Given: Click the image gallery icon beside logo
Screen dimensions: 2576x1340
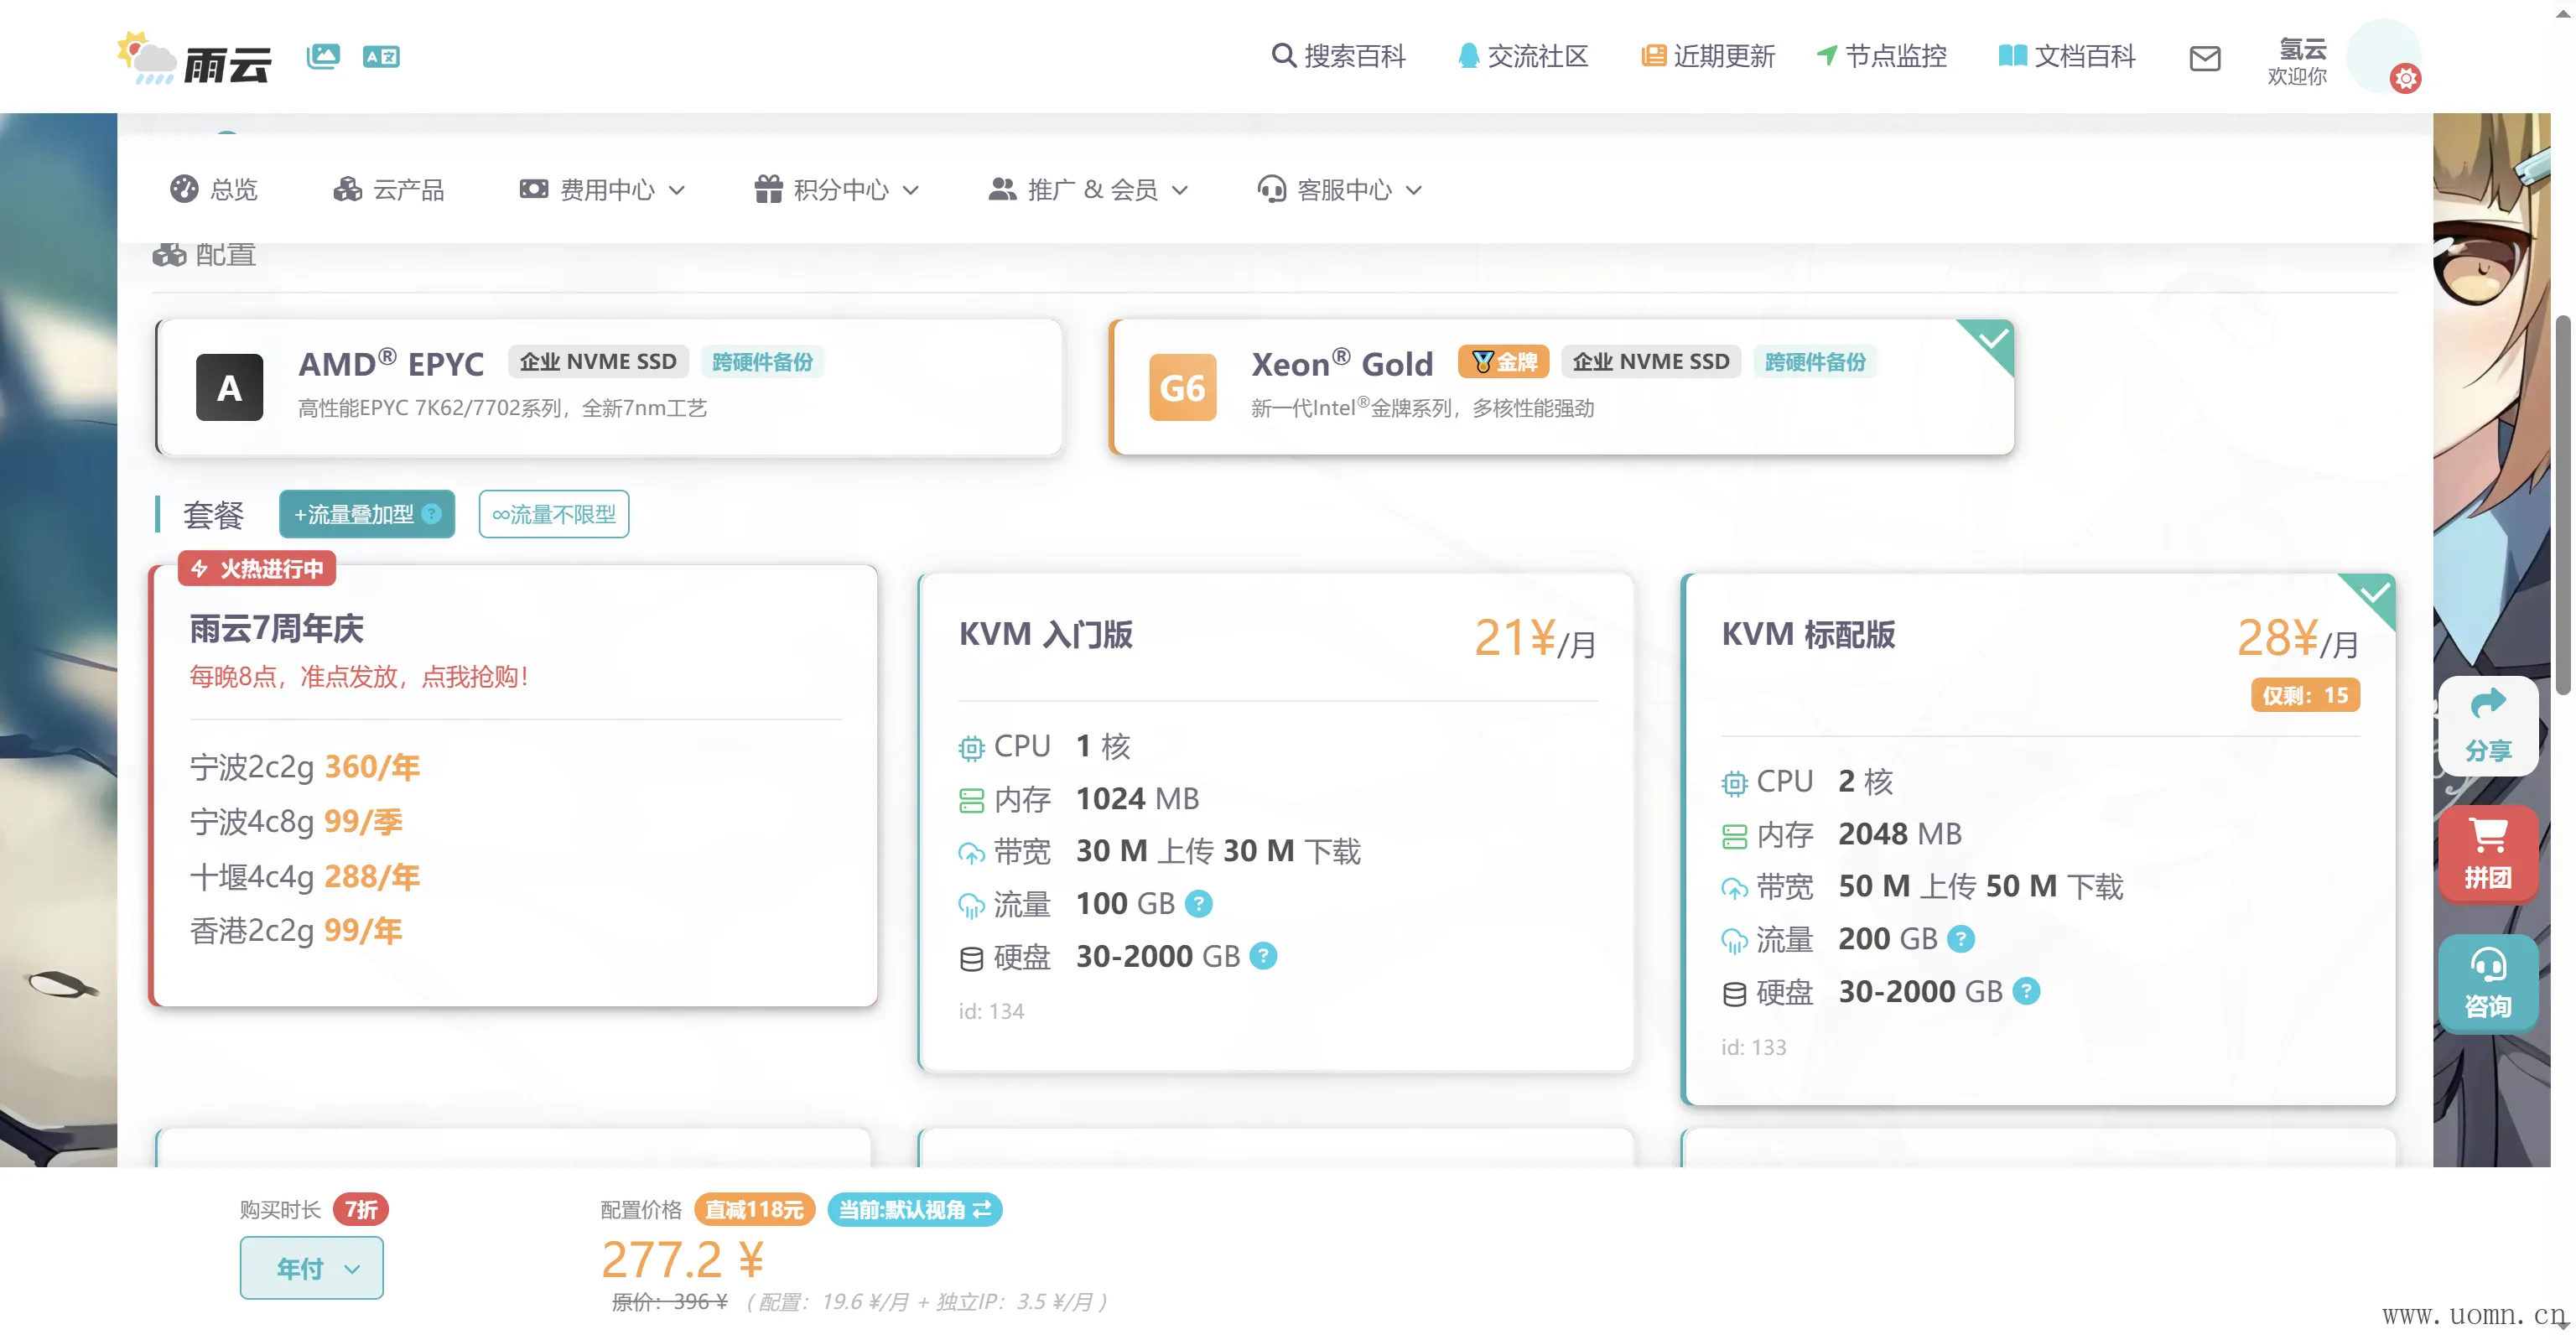Looking at the screenshot, I should pyautogui.click(x=323, y=56).
